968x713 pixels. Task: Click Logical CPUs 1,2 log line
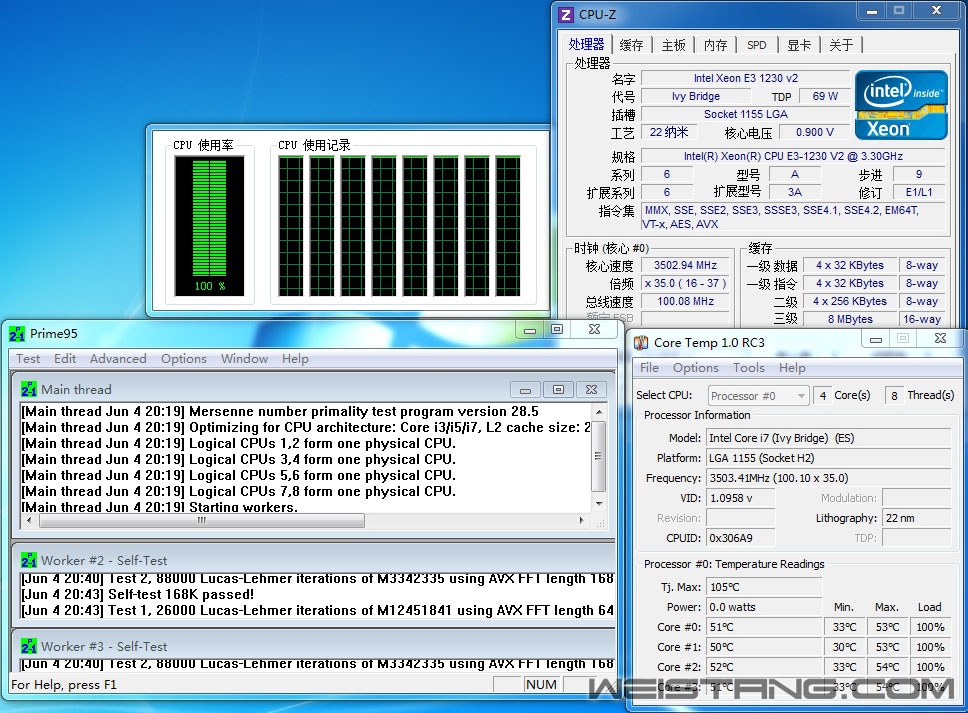point(238,444)
